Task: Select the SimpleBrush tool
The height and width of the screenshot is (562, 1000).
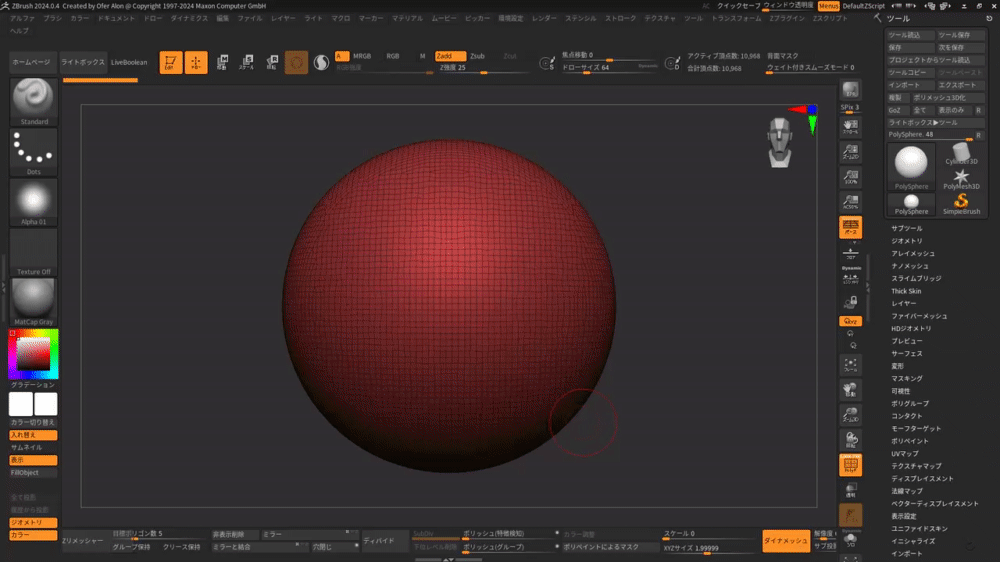Action: tap(961, 204)
